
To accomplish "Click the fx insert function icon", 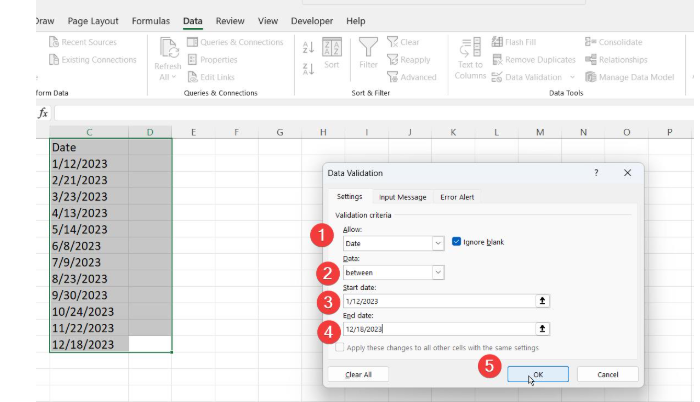I will 43,113.
